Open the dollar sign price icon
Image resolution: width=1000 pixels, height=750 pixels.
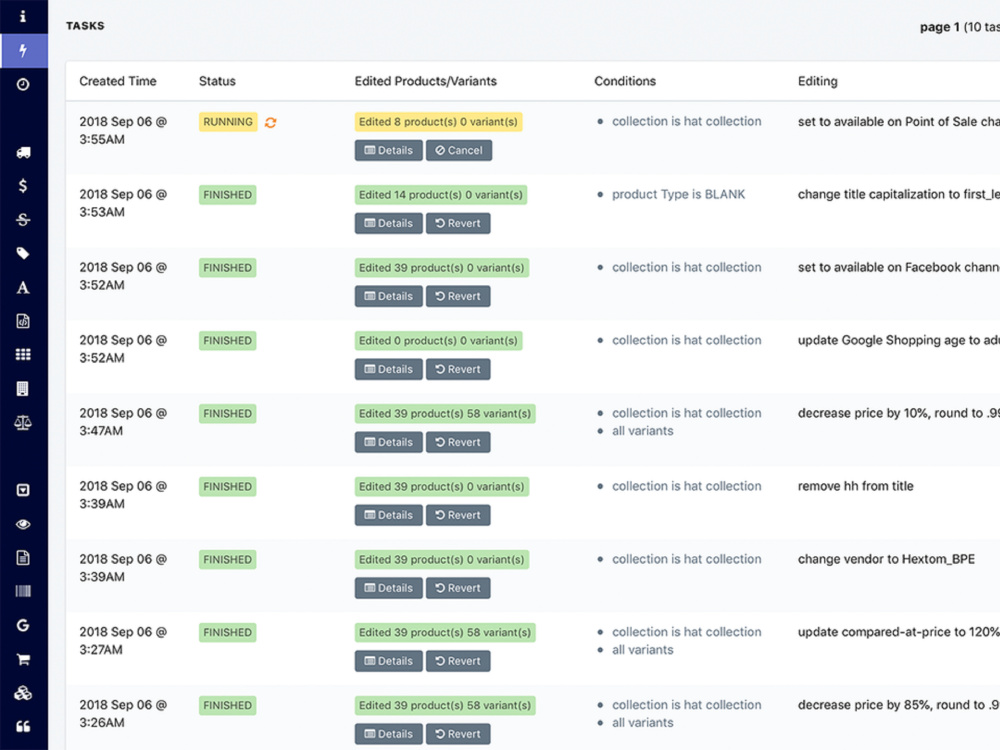tap(23, 186)
